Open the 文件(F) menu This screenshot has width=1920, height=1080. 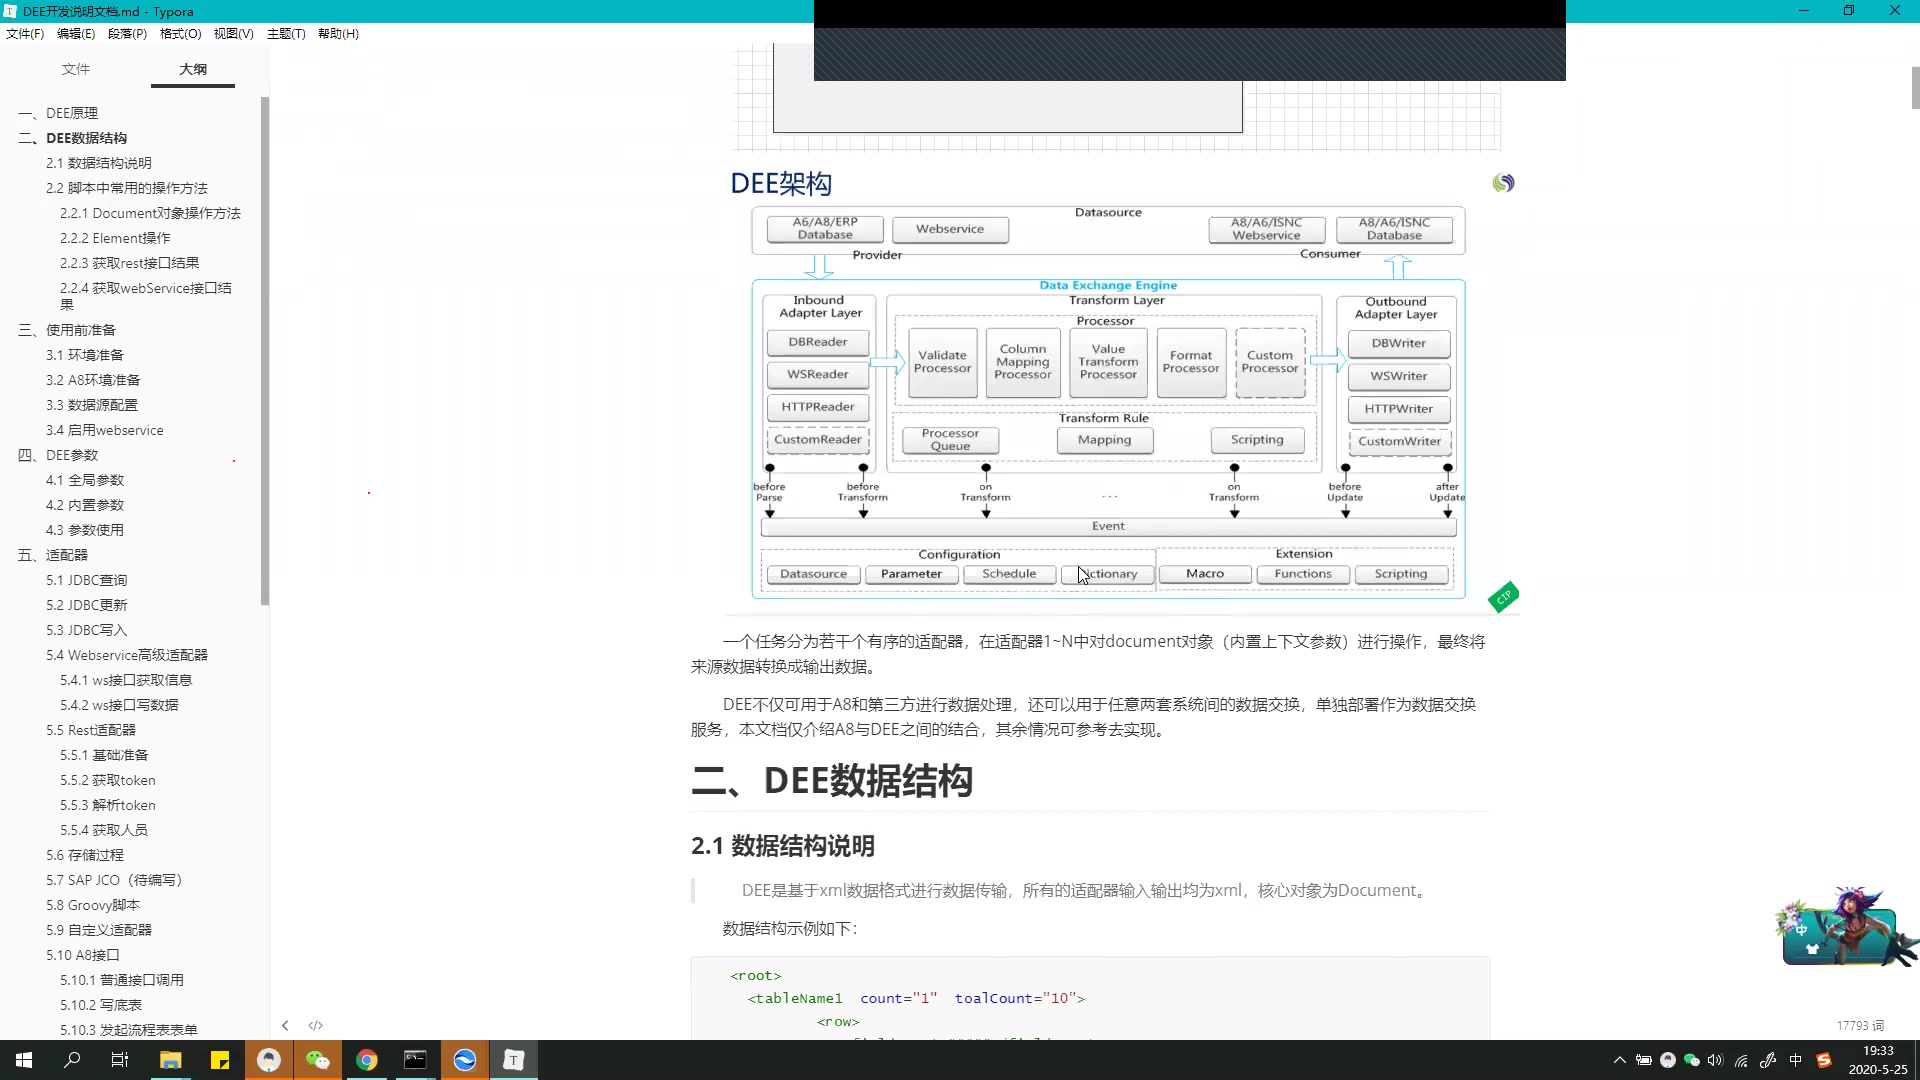point(25,34)
